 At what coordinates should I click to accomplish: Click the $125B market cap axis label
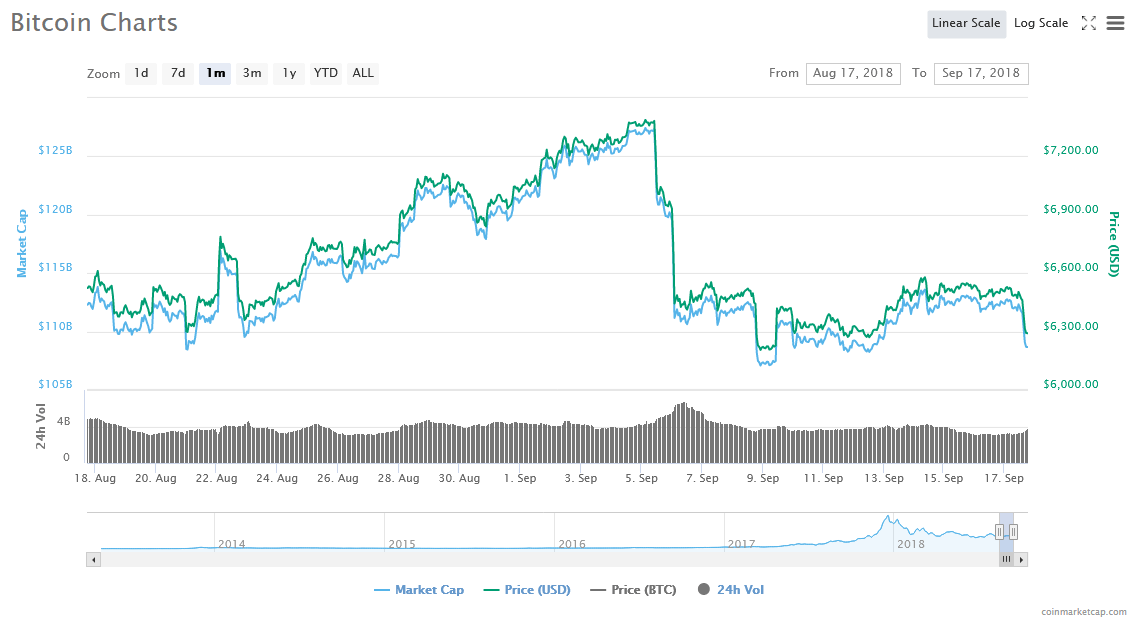(x=55, y=151)
